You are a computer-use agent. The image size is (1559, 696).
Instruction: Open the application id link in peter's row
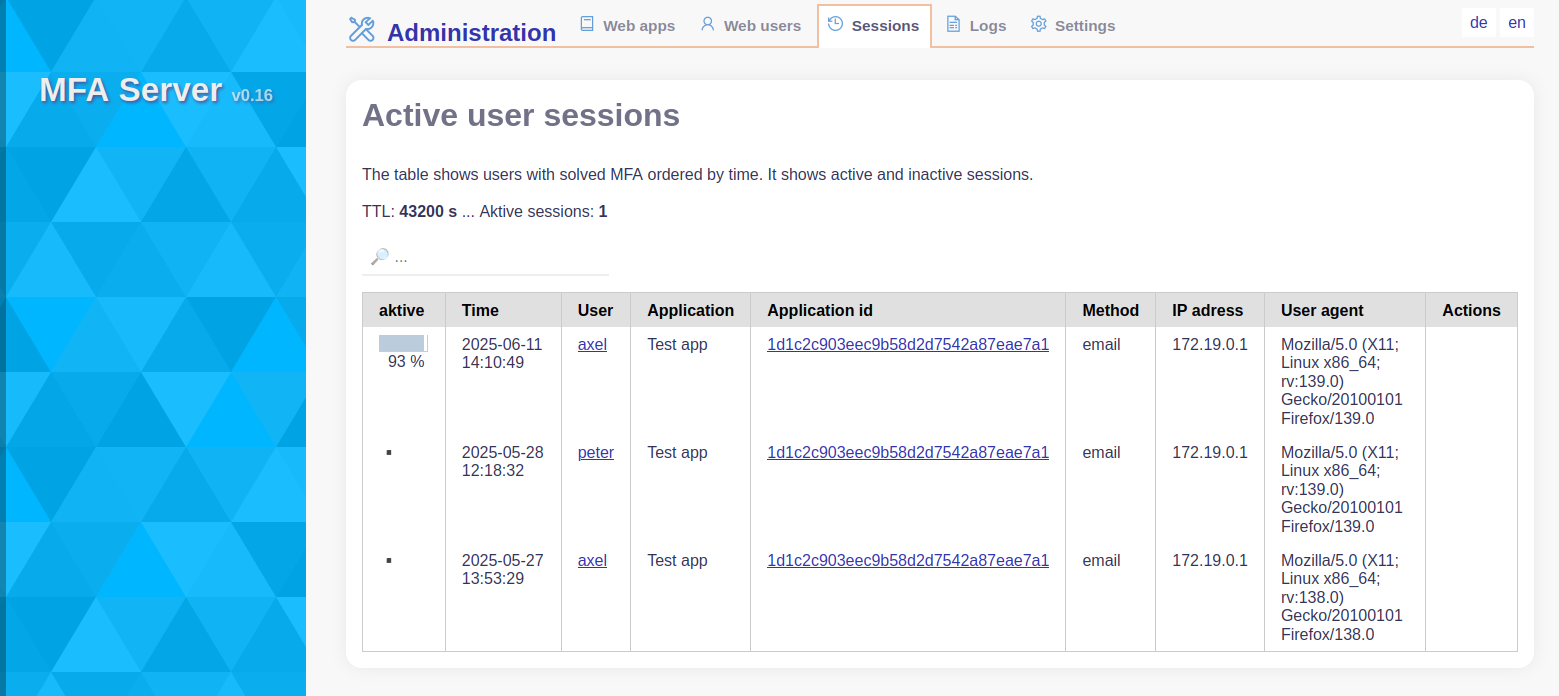pos(908,453)
